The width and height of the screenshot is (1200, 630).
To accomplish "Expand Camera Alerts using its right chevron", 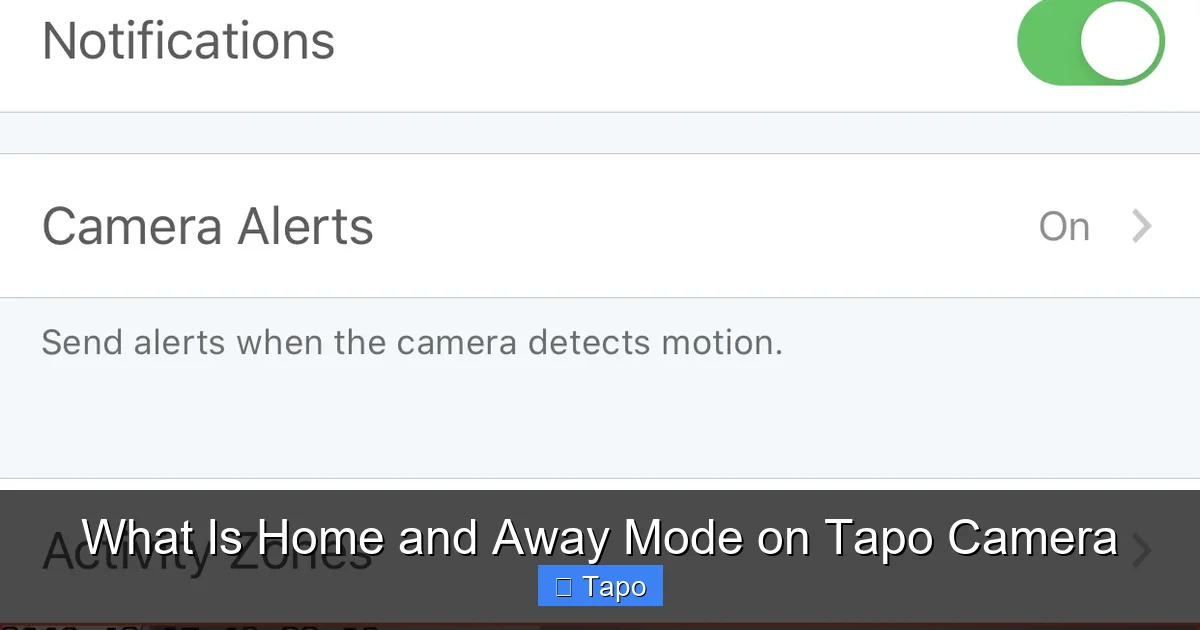I will tap(1140, 226).
